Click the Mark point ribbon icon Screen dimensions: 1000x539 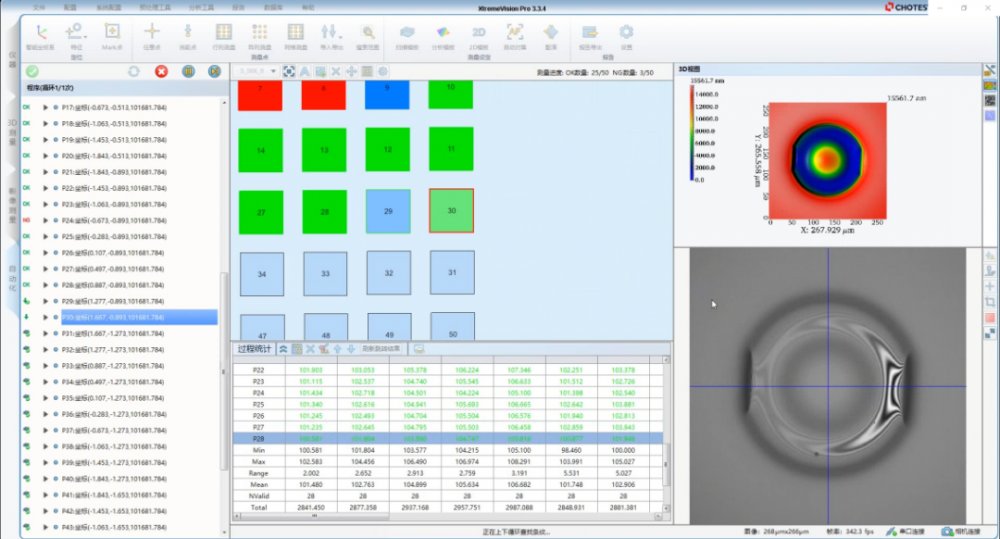tap(112, 31)
